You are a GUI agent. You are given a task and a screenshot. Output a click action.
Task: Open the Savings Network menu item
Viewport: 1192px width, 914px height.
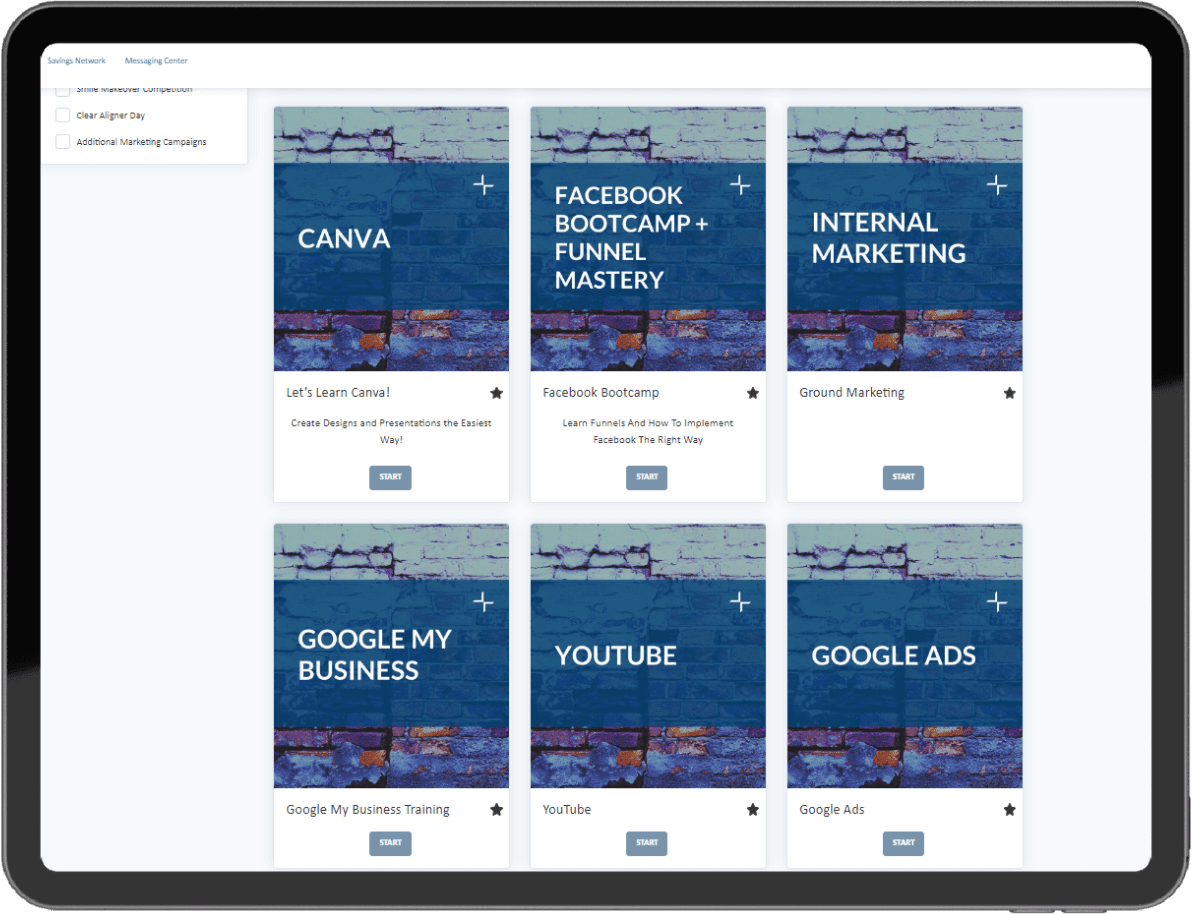point(76,61)
